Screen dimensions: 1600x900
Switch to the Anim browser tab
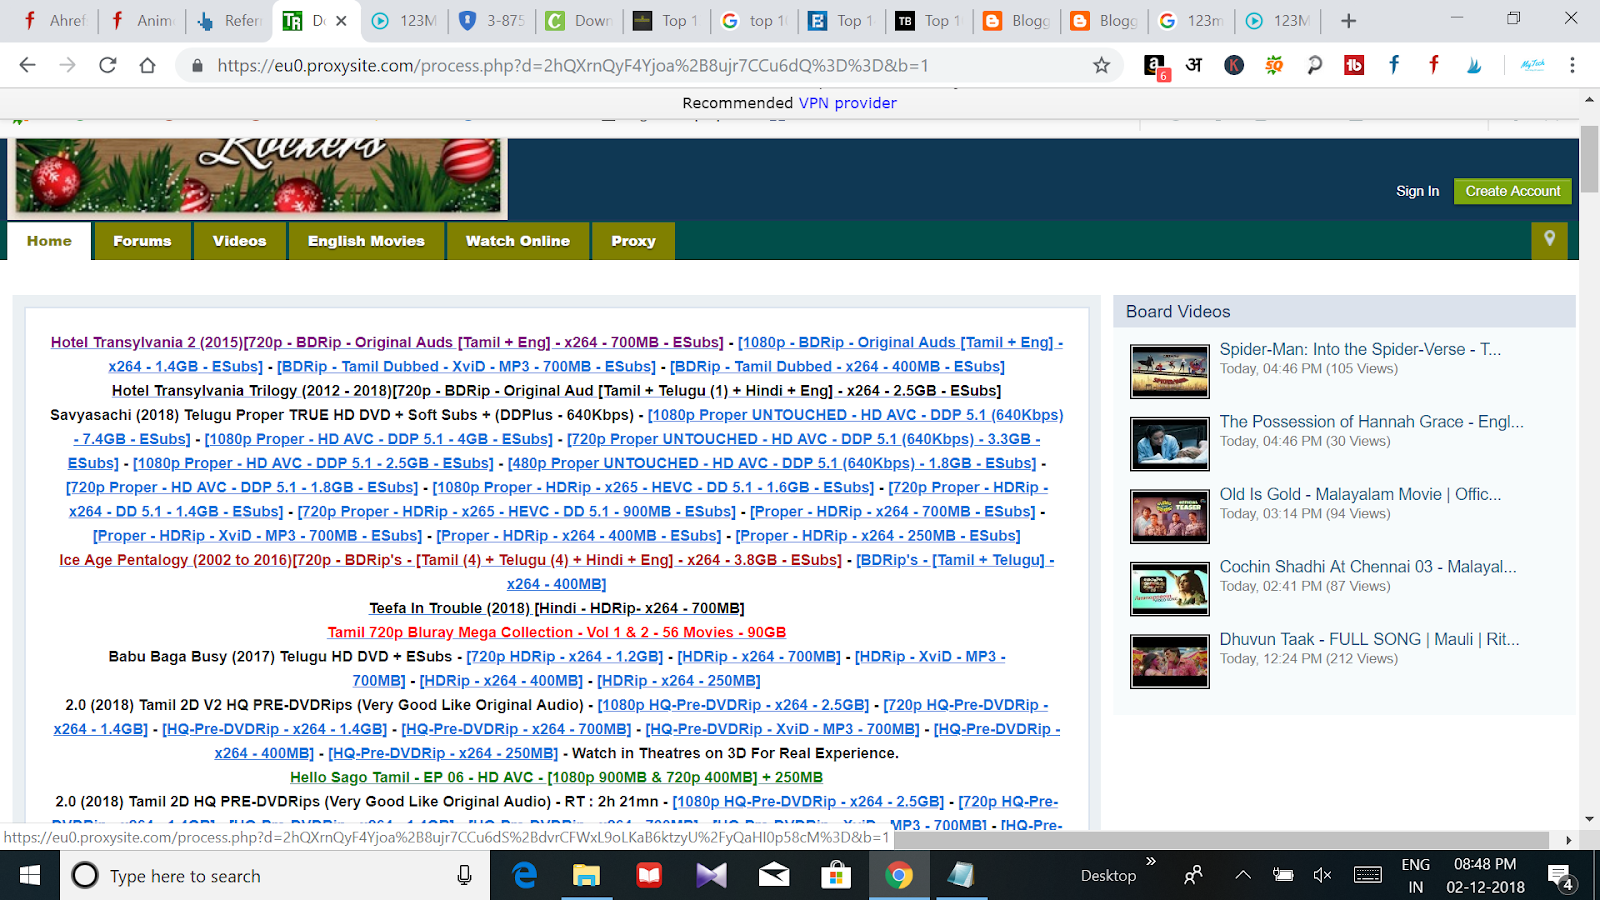(x=142, y=20)
